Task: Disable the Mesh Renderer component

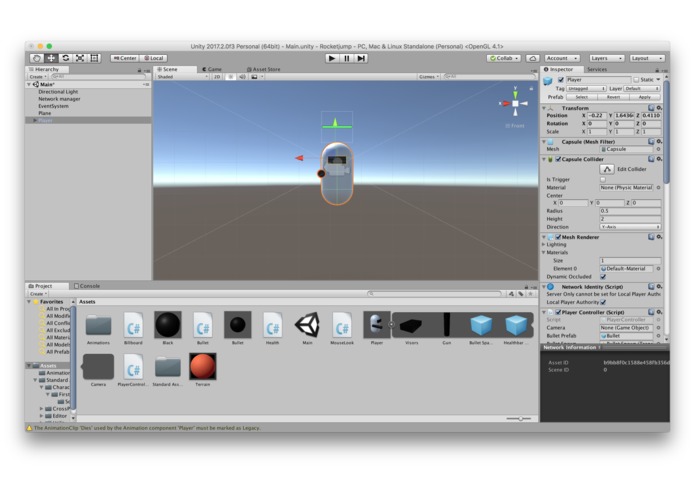Action: click(x=558, y=237)
